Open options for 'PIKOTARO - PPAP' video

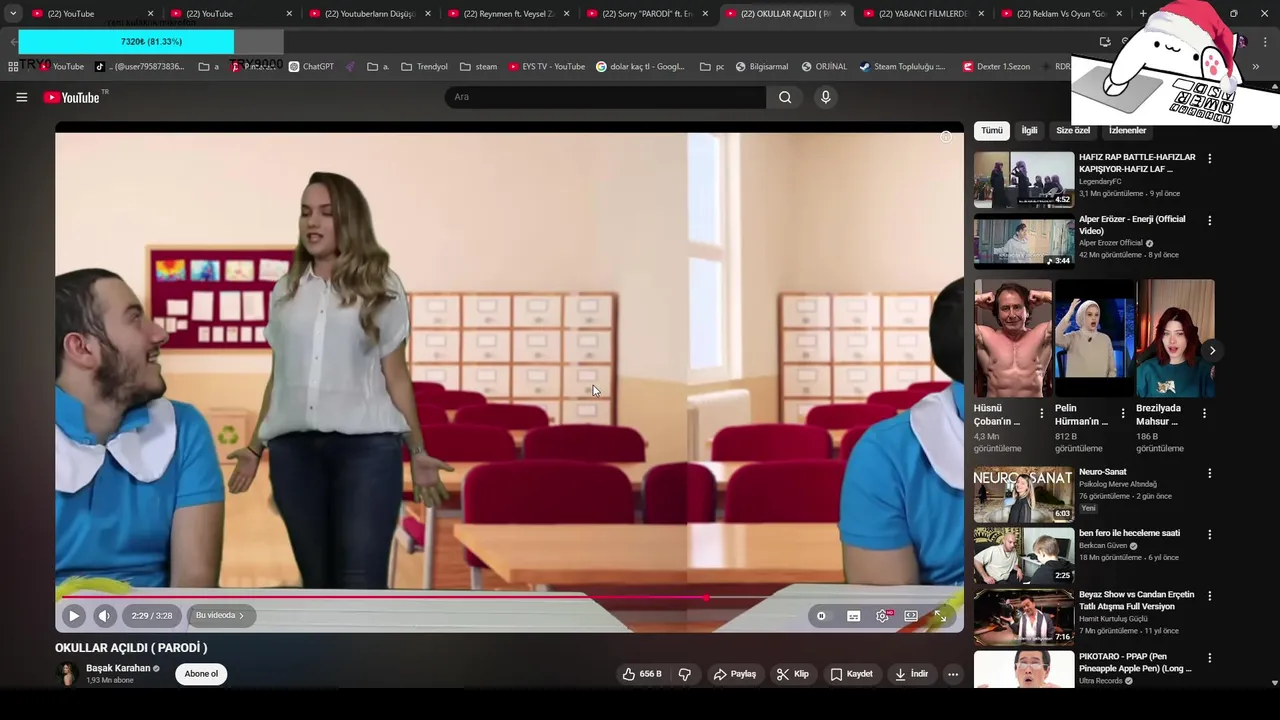tap(1209, 658)
